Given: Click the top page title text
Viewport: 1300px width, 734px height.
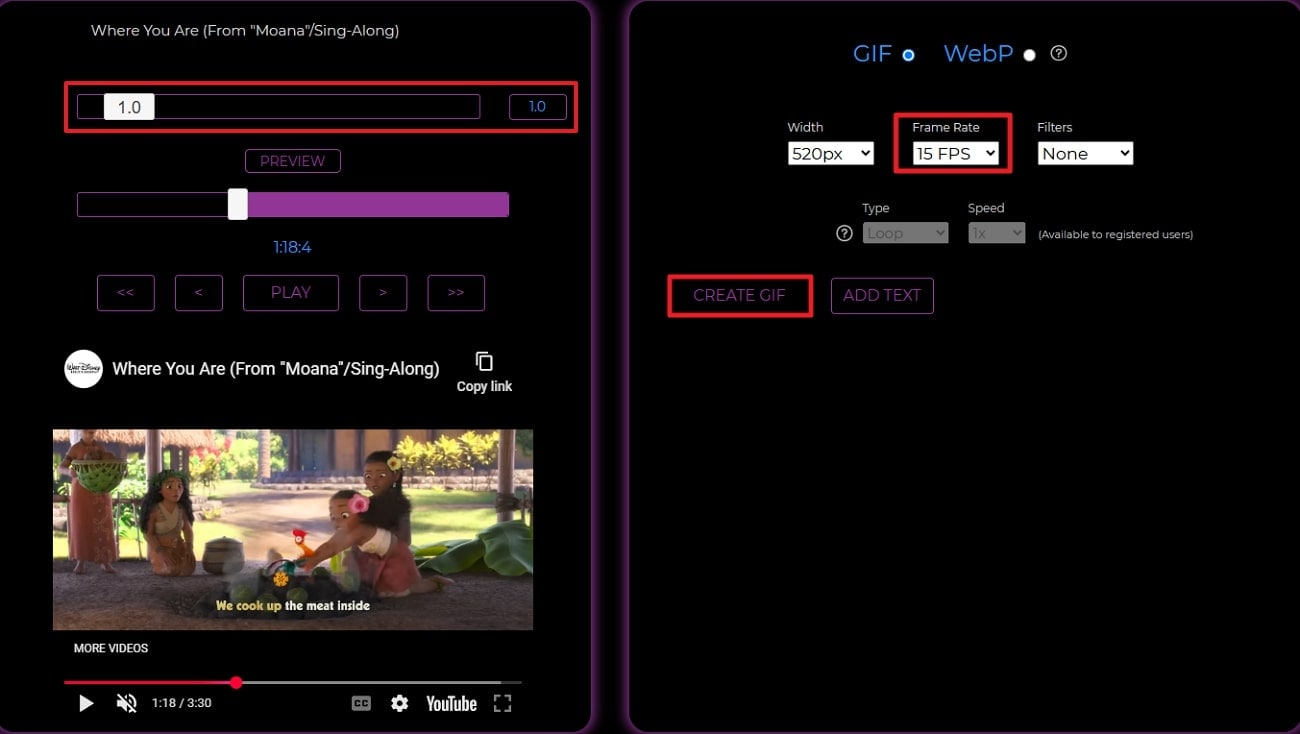Looking at the screenshot, I should point(245,31).
